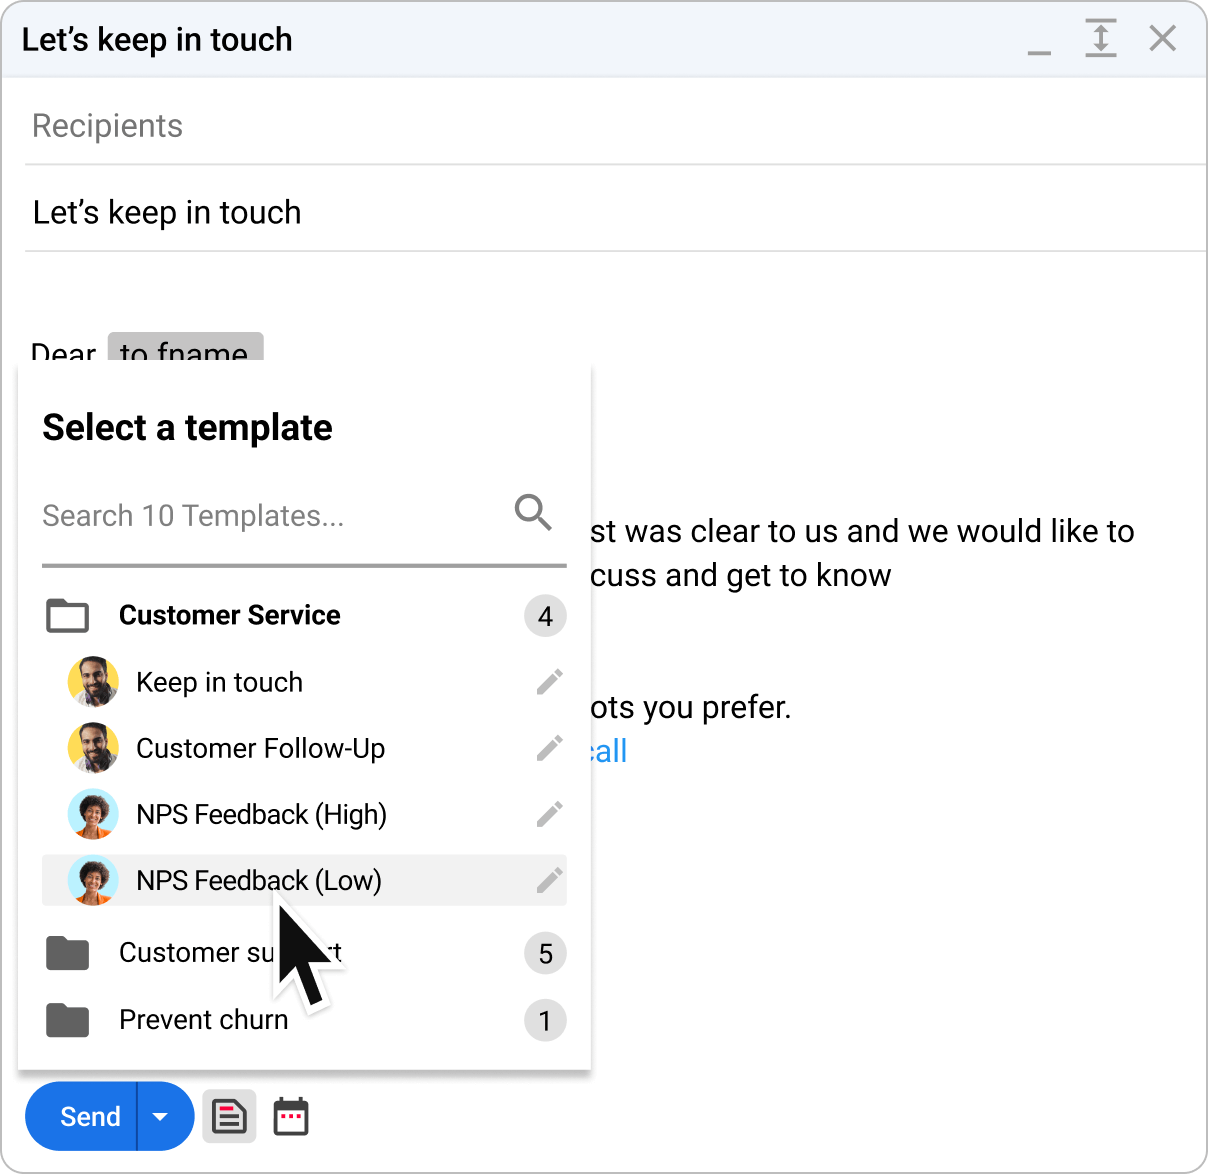
Task: Edit the NPS Feedback (High) template pencil icon
Action: [549, 814]
